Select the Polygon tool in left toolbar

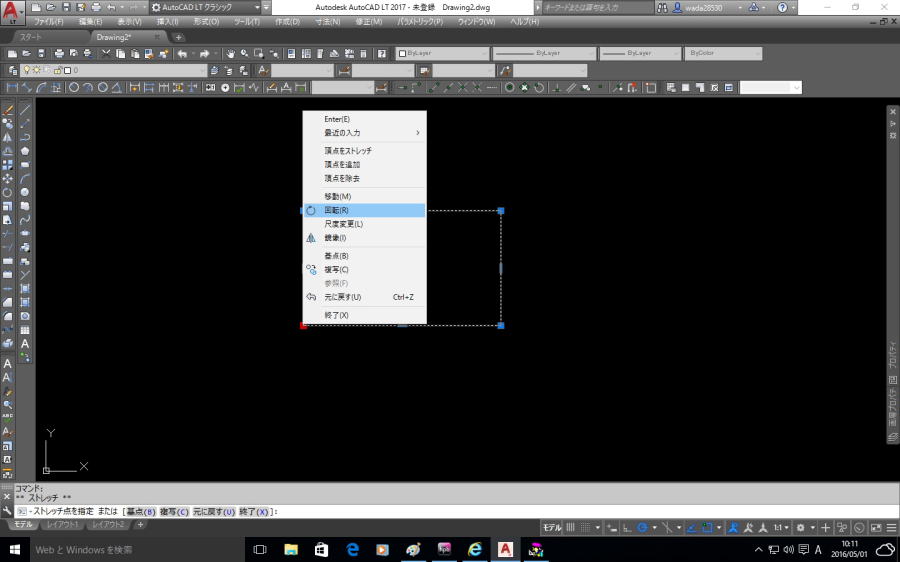25,151
